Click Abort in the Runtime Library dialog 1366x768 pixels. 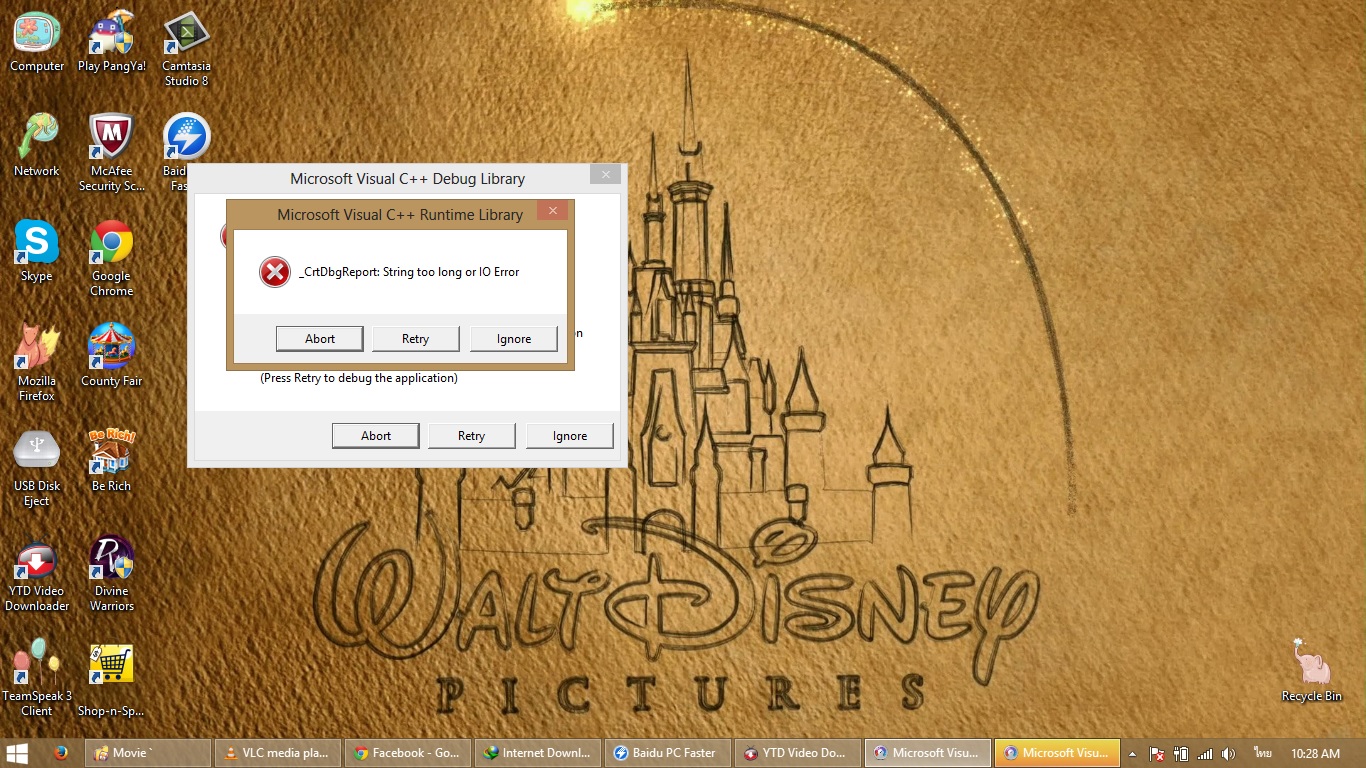[x=320, y=339]
